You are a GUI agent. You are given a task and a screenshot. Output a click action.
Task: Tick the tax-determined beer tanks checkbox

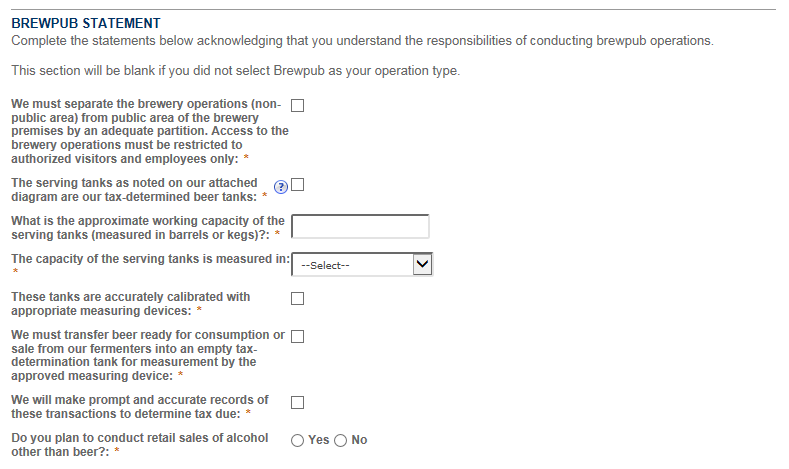coord(297,184)
